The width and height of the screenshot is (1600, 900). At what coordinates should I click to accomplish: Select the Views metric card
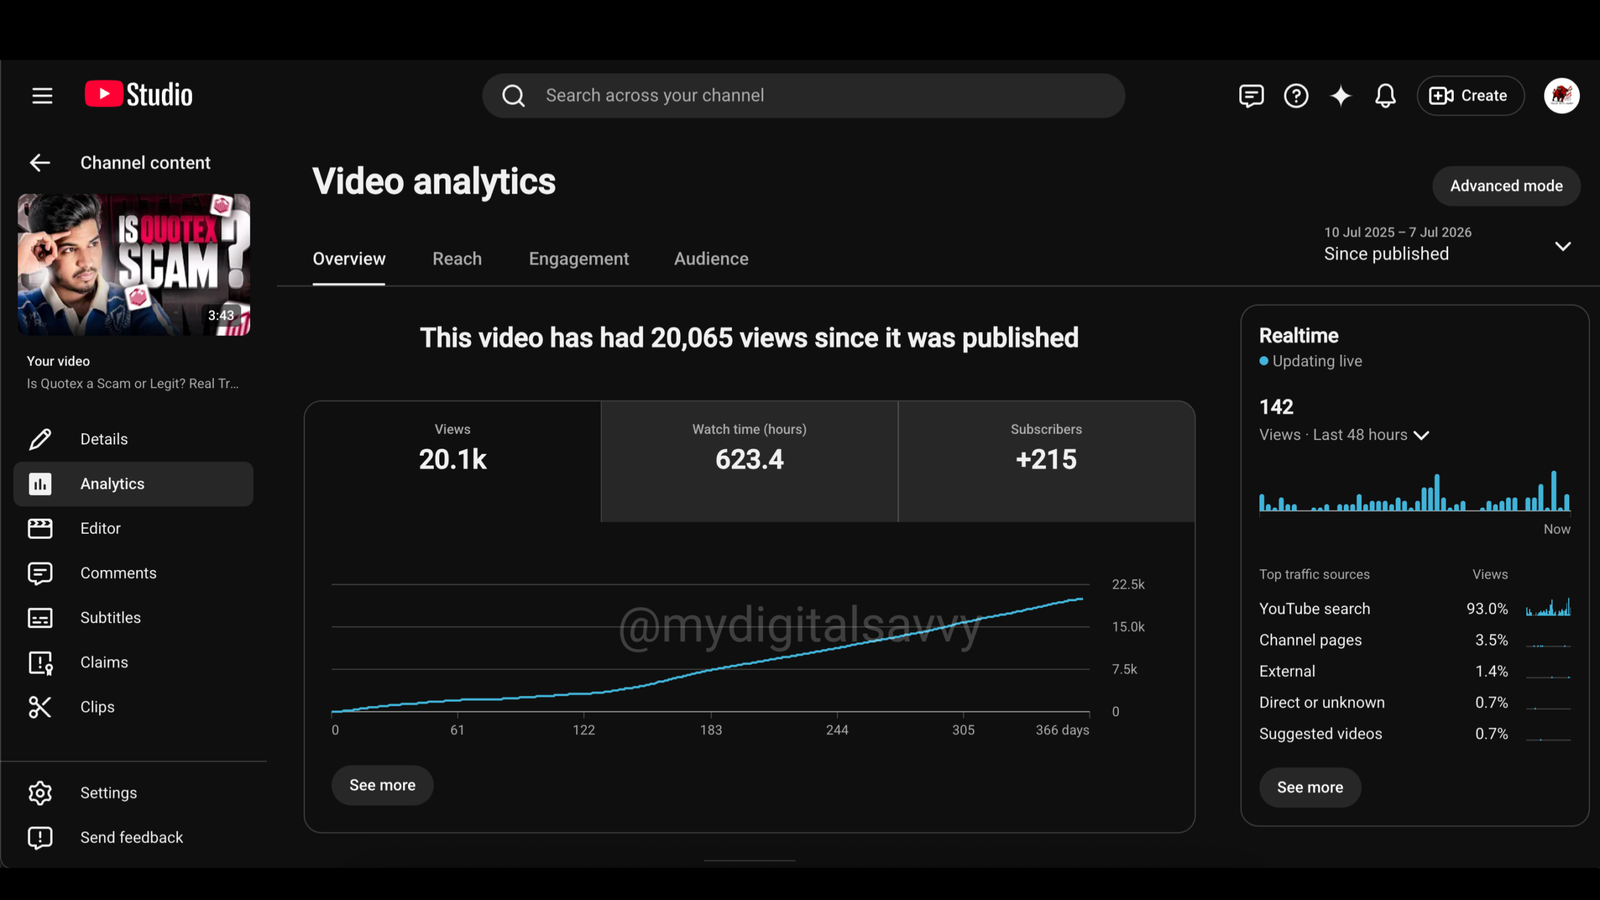pyautogui.click(x=453, y=461)
